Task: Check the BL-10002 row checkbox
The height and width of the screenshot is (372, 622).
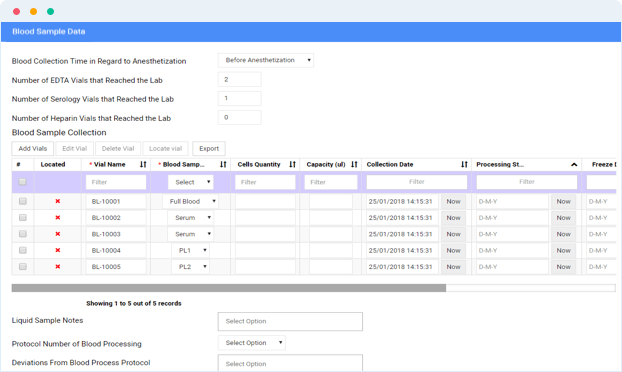Action: click(x=23, y=217)
